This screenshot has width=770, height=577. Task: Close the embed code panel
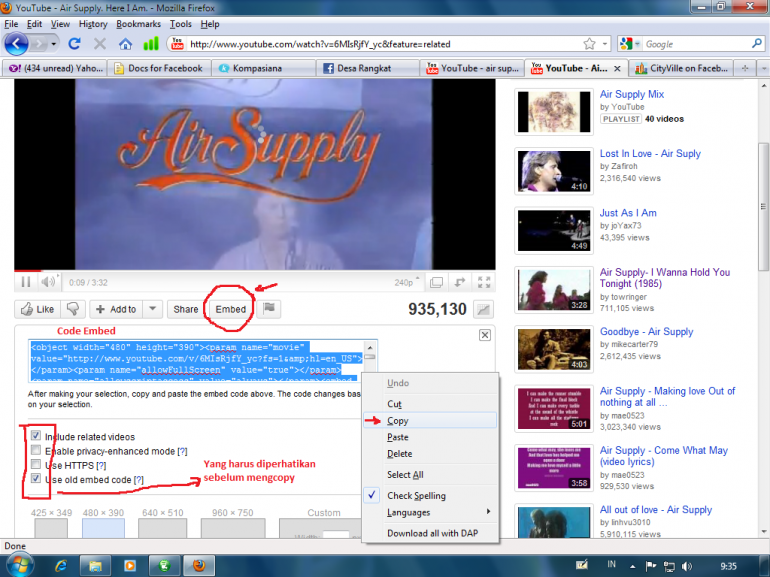pyautogui.click(x=485, y=335)
